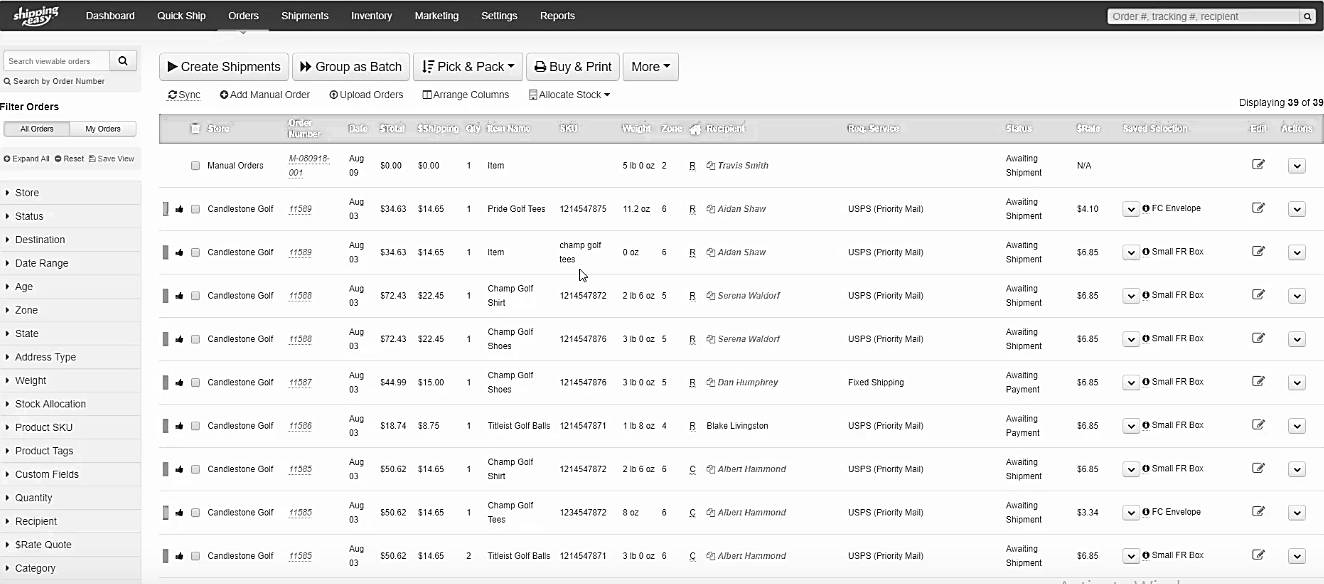Edit the Travis Smith order with pencil icon
The width and height of the screenshot is (1324, 584).
point(1259,164)
